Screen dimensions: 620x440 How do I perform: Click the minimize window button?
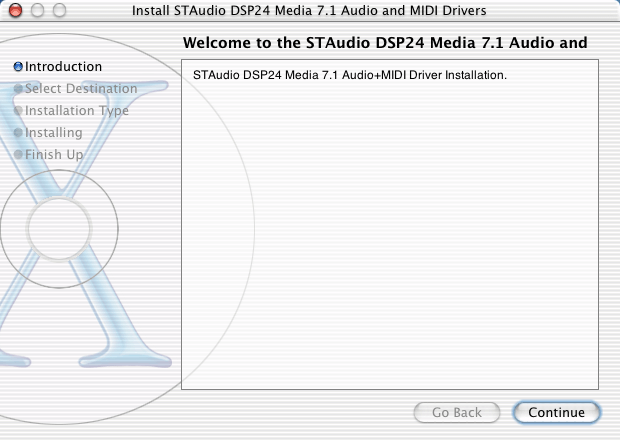coord(38,10)
